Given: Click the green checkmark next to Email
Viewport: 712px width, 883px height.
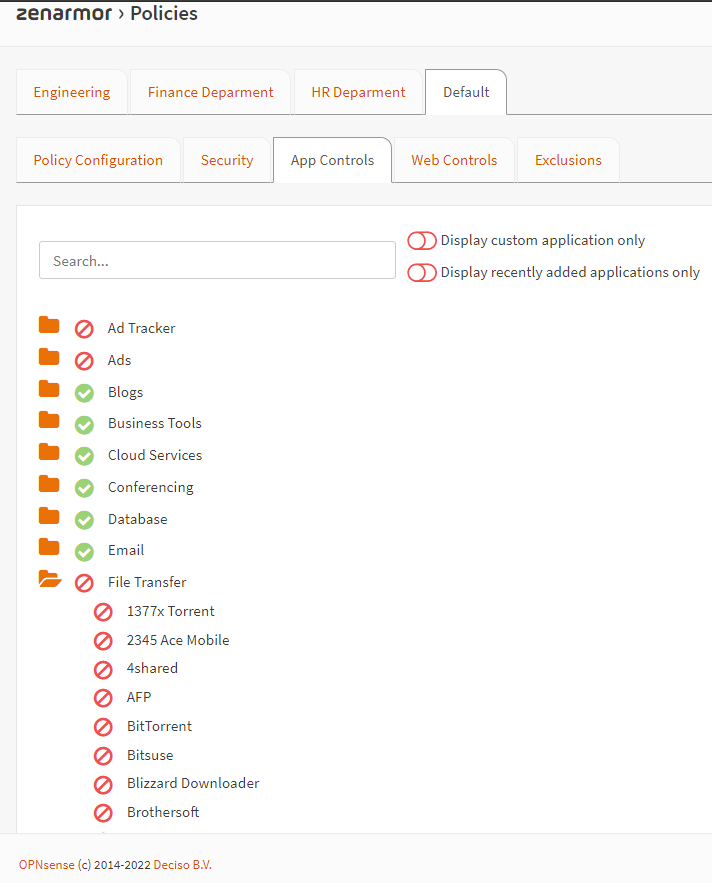Looking at the screenshot, I should [x=84, y=550].
